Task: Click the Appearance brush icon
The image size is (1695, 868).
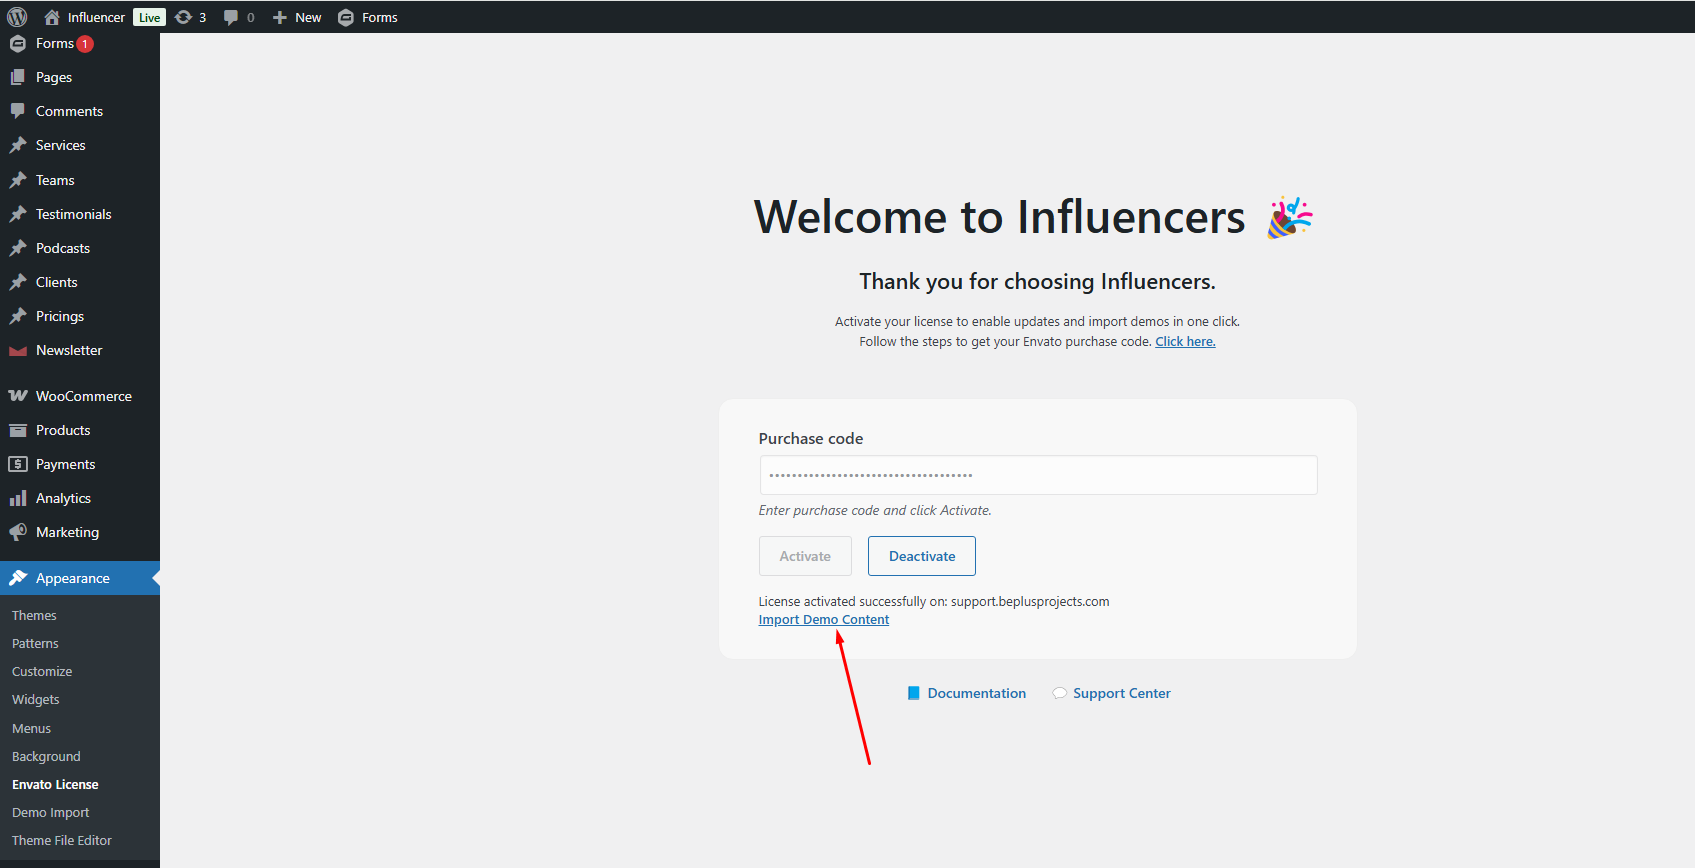Action: [x=18, y=578]
